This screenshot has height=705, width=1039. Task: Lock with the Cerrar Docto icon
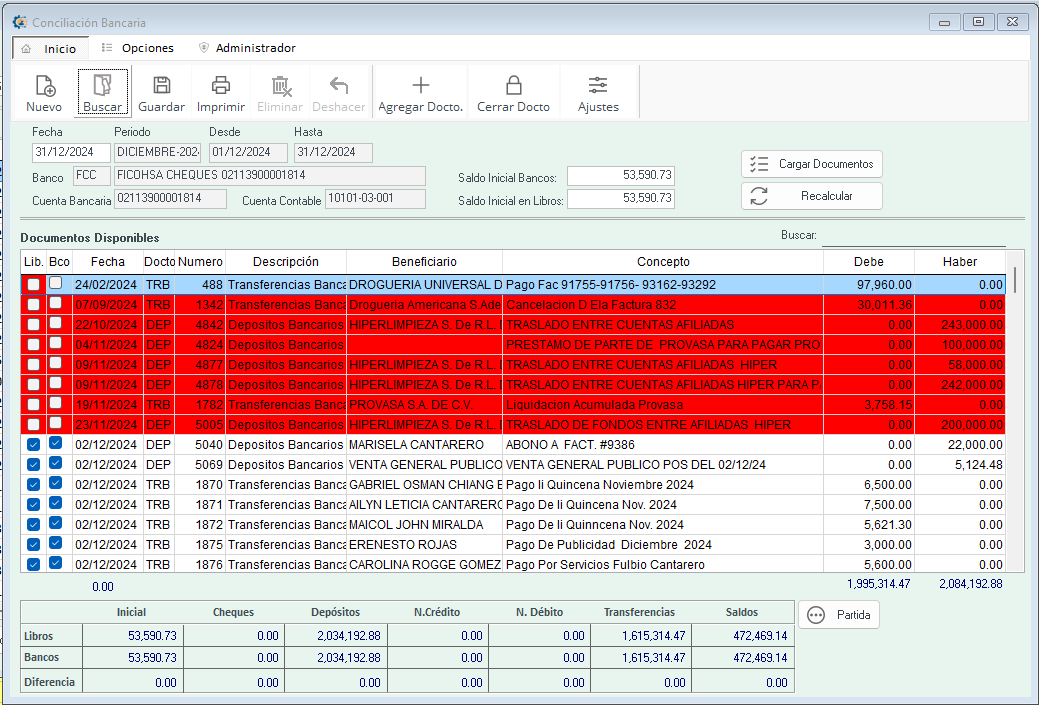(x=513, y=87)
